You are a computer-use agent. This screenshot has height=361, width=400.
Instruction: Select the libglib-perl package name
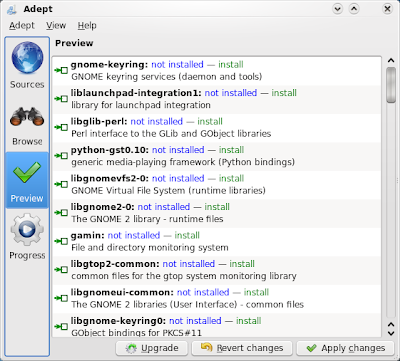click(99, 122)
